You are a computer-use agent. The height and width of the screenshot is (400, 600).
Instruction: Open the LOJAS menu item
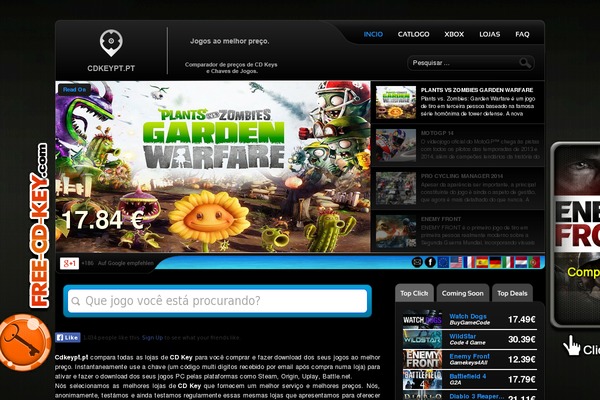point(489,34)
